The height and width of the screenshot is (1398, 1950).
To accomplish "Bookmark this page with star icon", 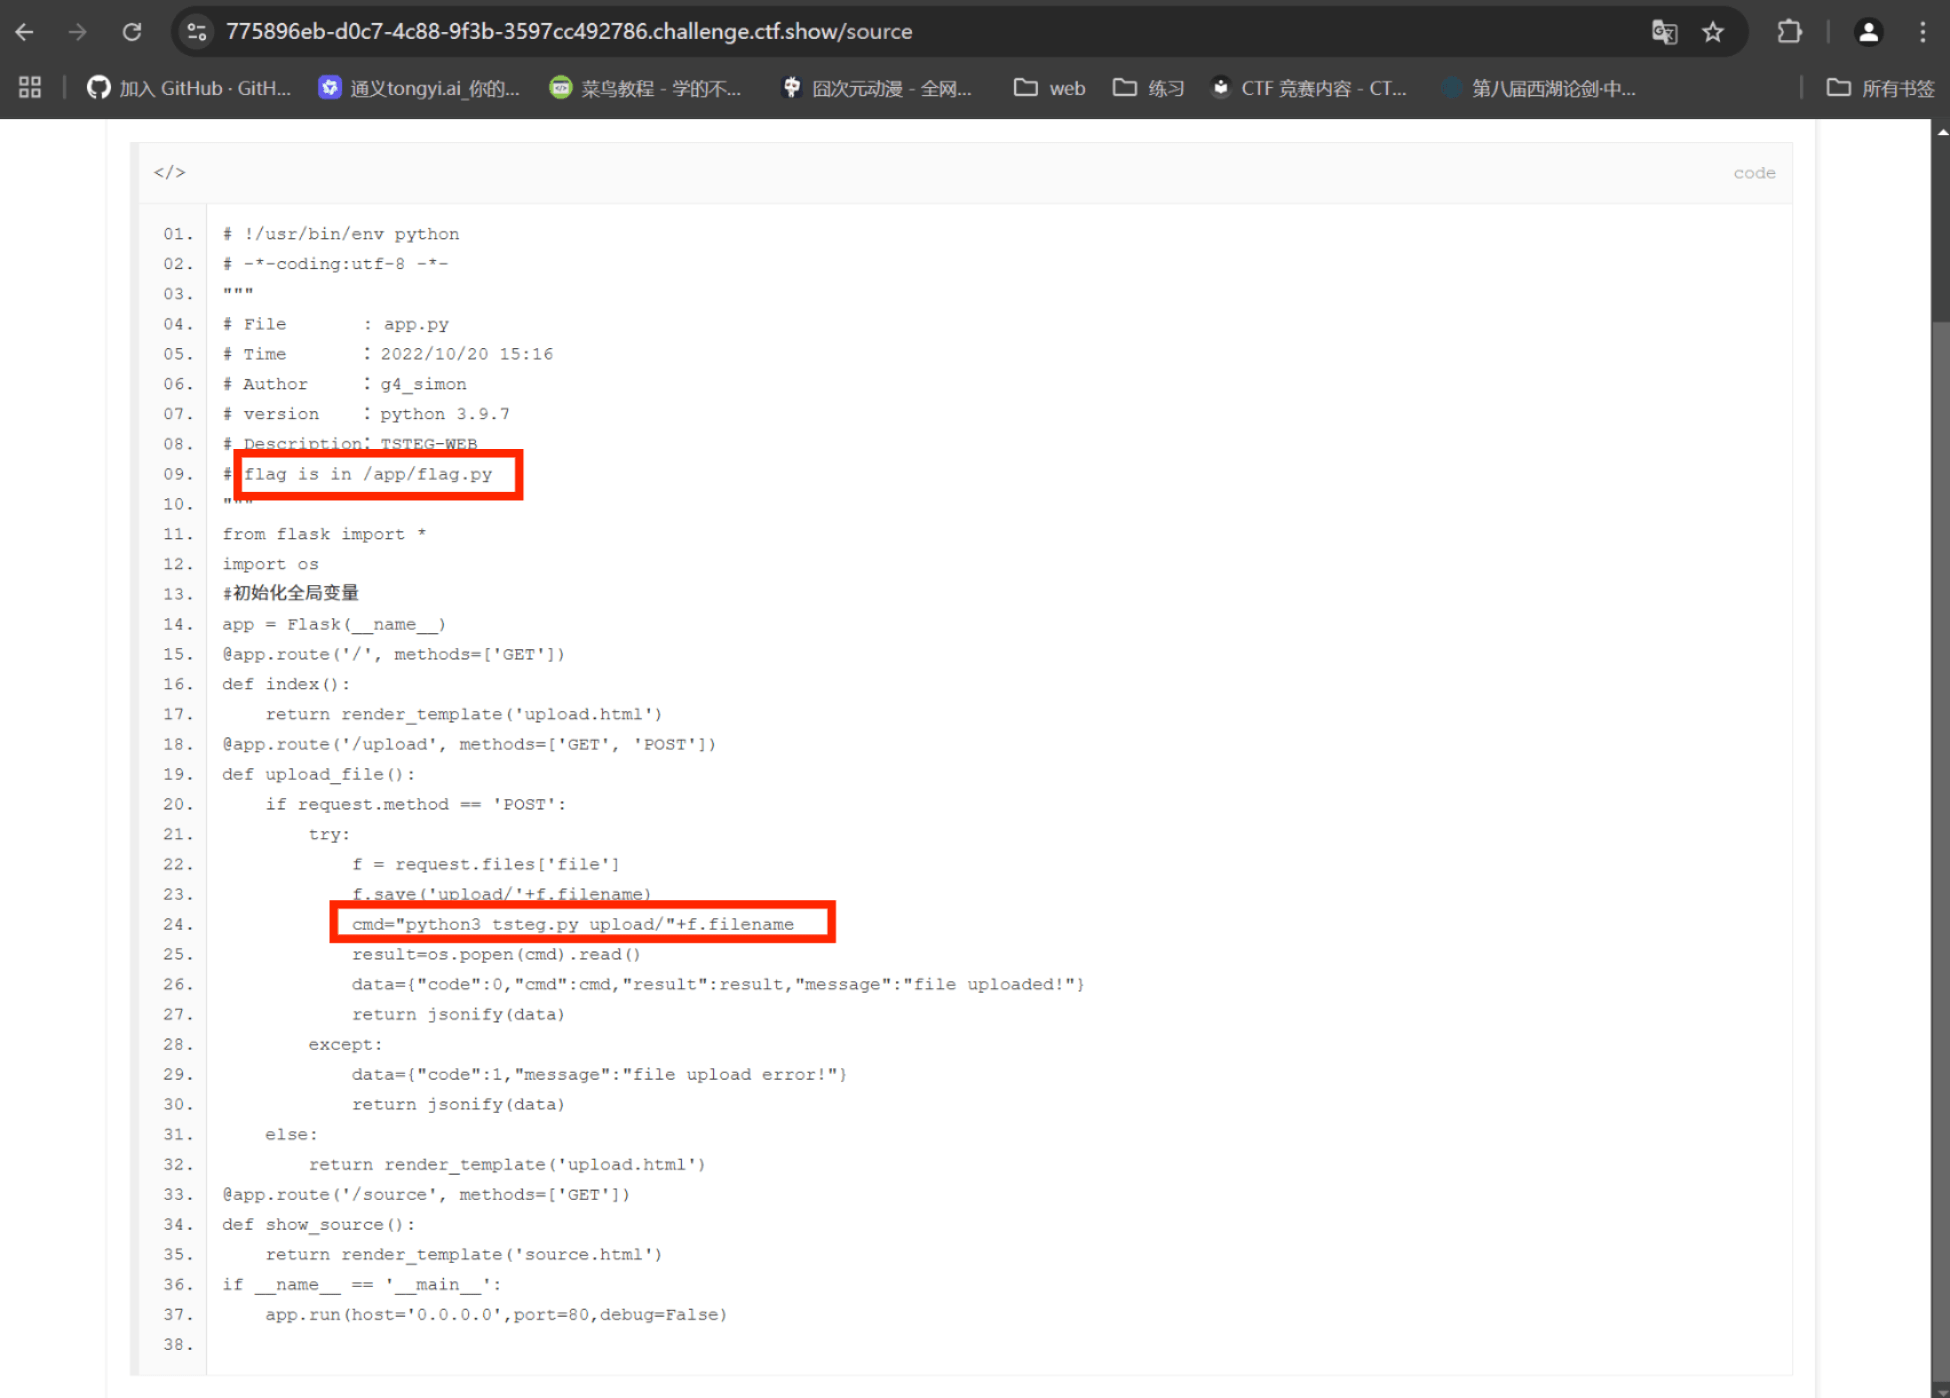I will pyautogui.click(x=1713, y=32).
